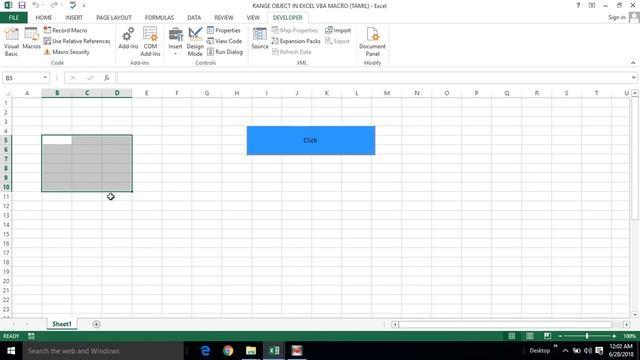This screenshot has height=360, width=640.
Task: Toggle Design Mode
Action: [195, 42]
